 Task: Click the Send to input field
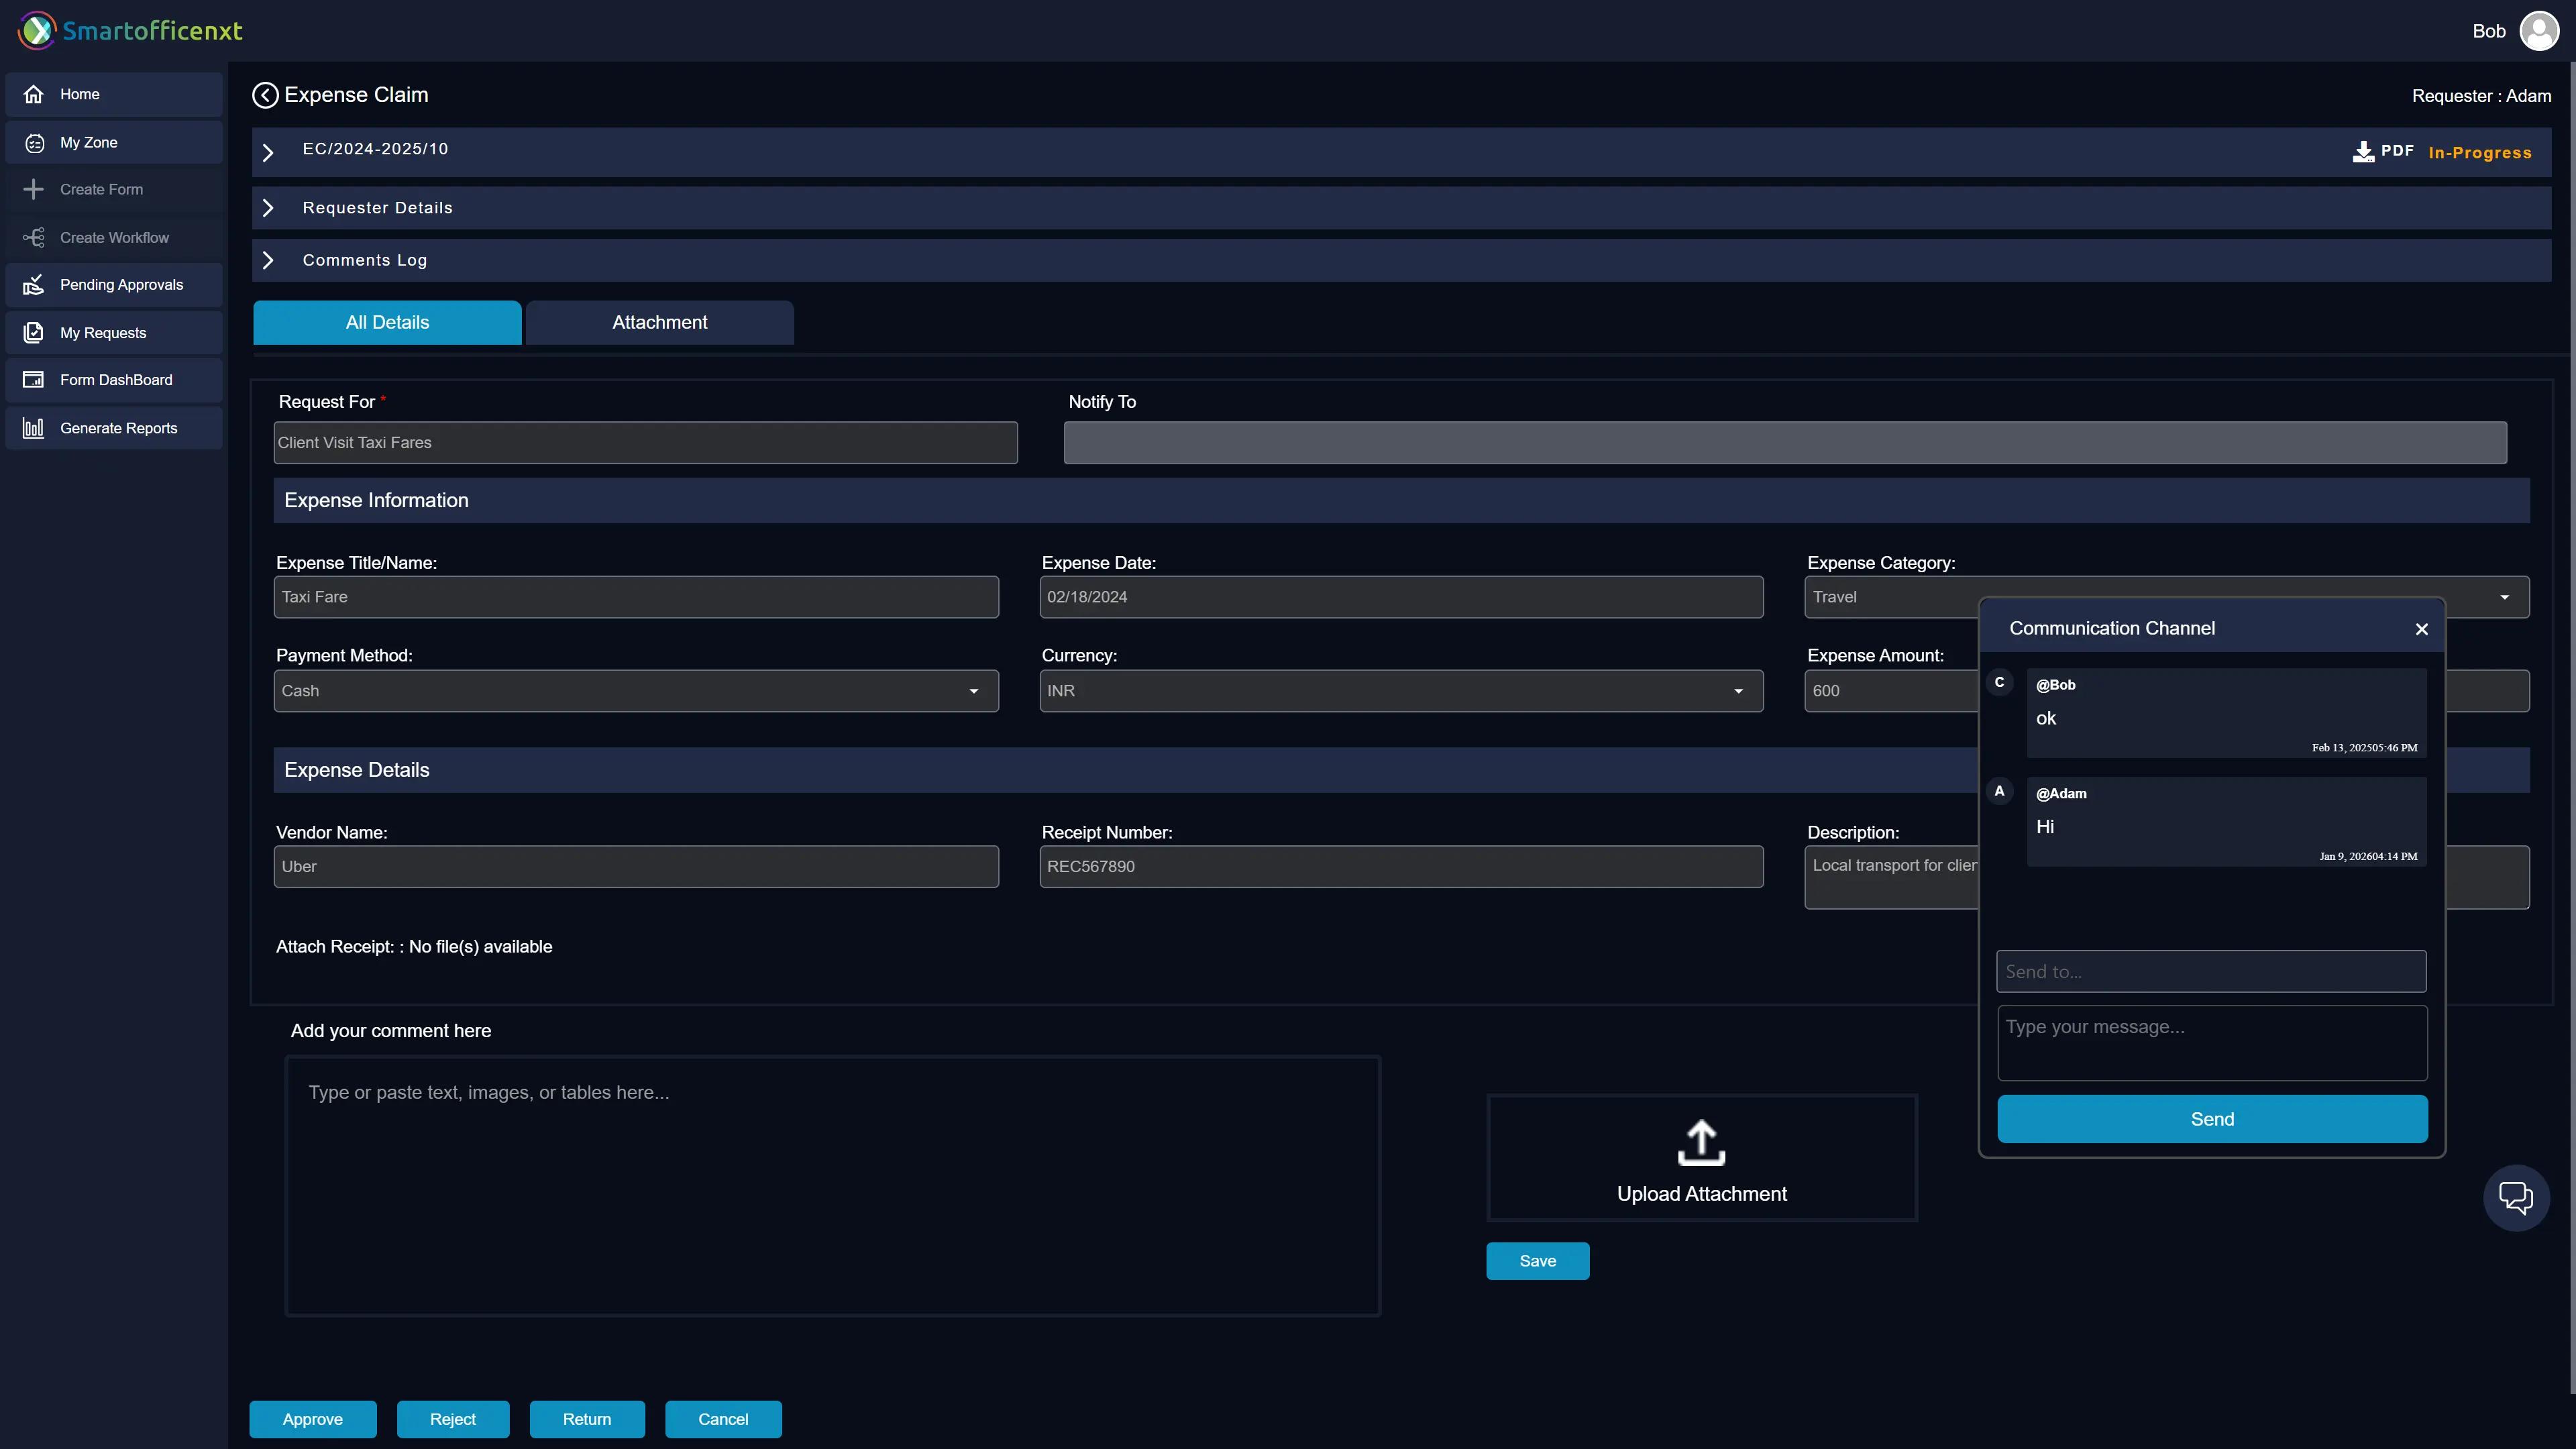click(x=2211, y=971)
